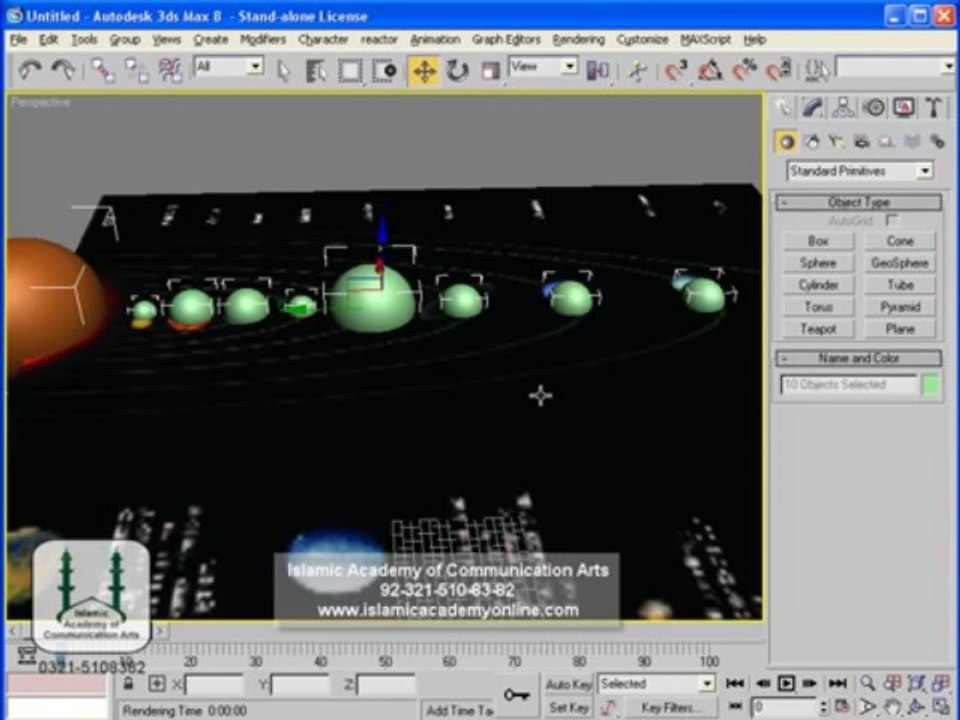960x720 pixels.
Task: Open the File menu
Action: tap(18, 40)
